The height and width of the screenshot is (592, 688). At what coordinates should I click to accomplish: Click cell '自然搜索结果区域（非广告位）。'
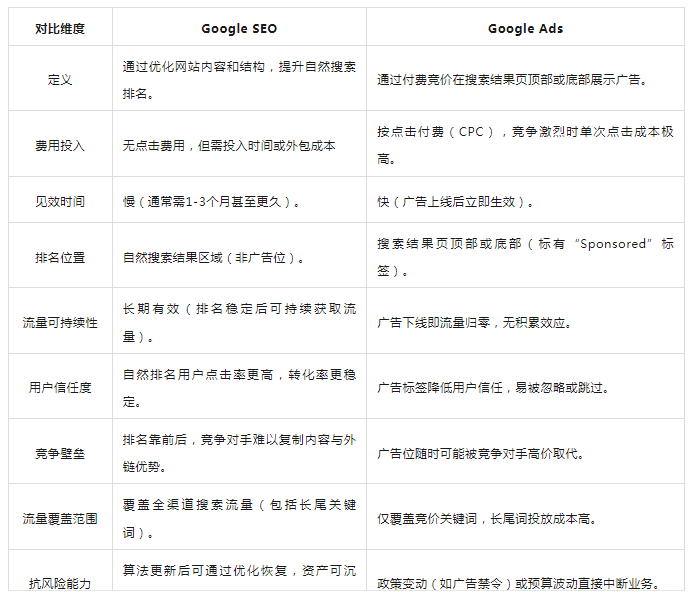(x=239, y=255)
